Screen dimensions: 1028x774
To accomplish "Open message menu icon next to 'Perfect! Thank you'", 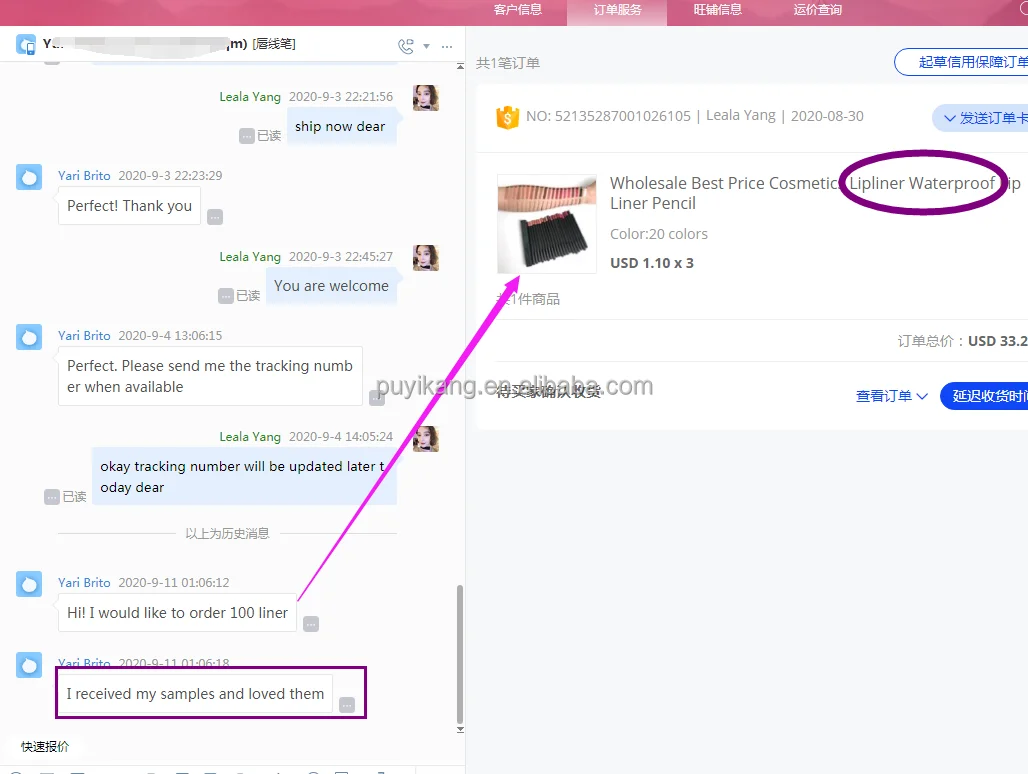I will coord(215,217).
